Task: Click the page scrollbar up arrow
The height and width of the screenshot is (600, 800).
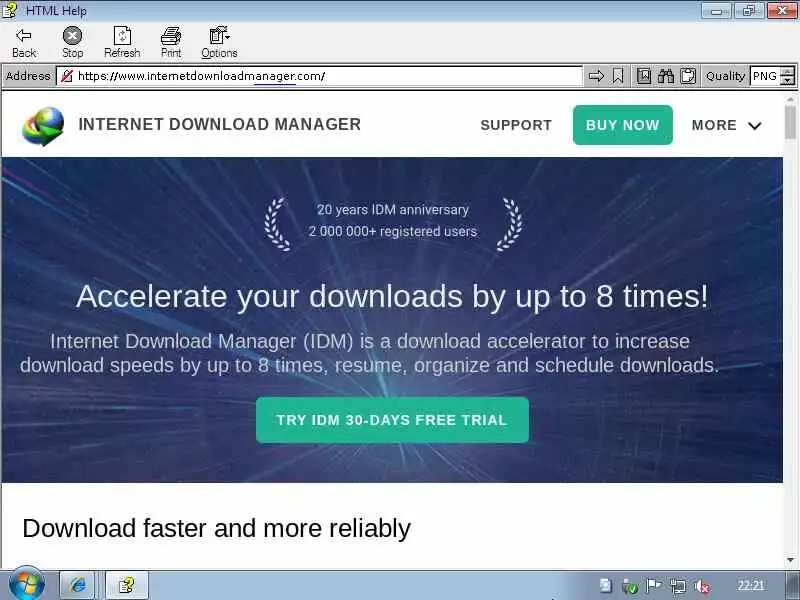Action: tap(790, 99)
